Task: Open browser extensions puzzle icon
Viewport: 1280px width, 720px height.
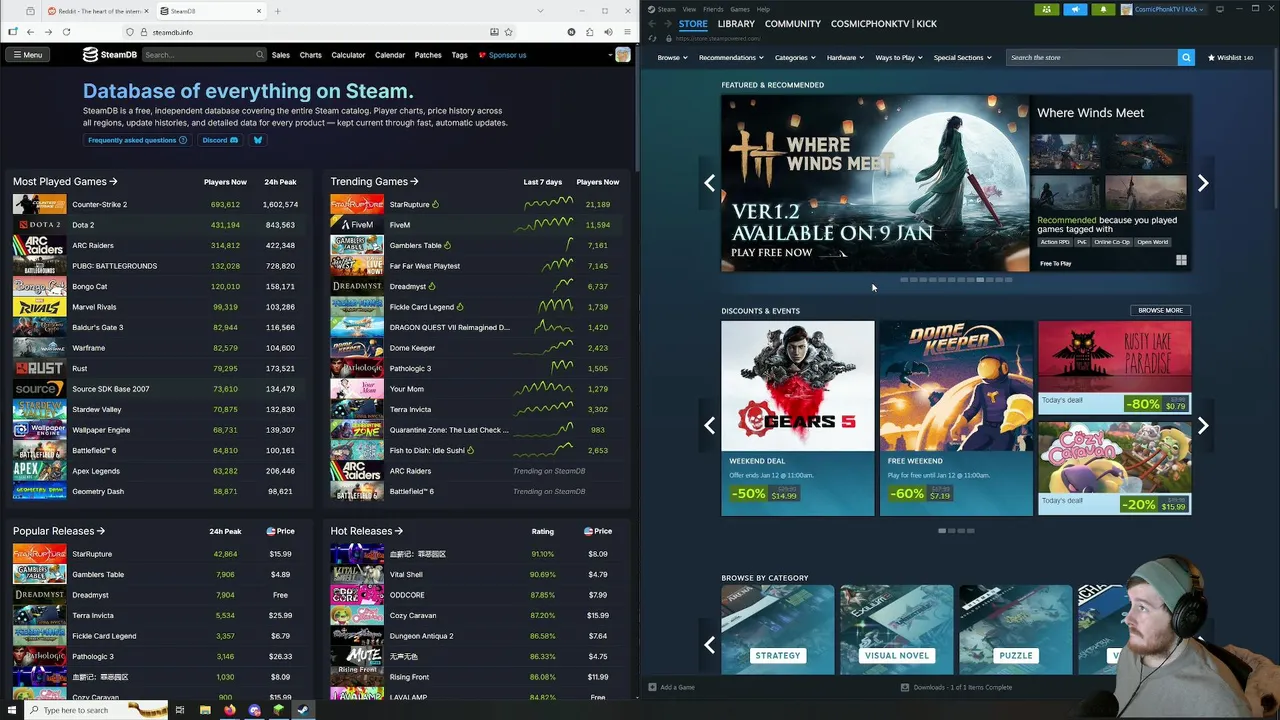Action: point(589,32)
